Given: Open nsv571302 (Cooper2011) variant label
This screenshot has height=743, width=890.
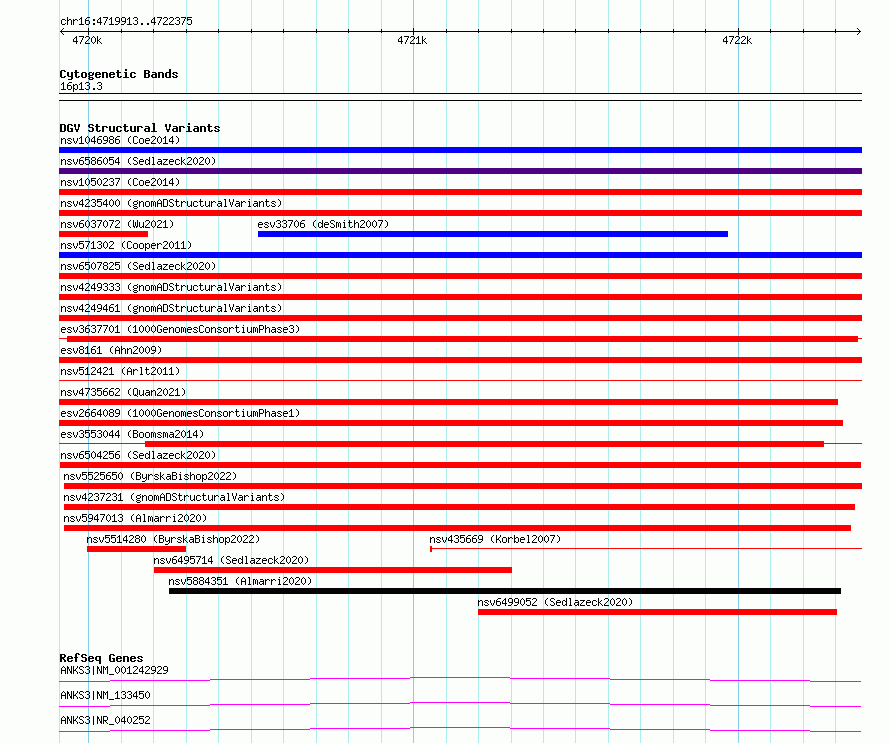Looking at the screenshot, I should click(126, 245).
